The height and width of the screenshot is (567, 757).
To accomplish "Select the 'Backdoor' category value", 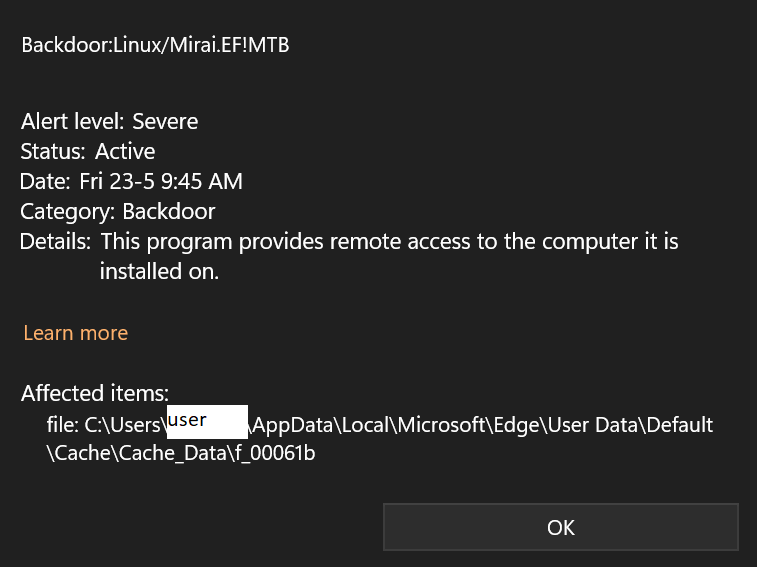I will (169, 212).
